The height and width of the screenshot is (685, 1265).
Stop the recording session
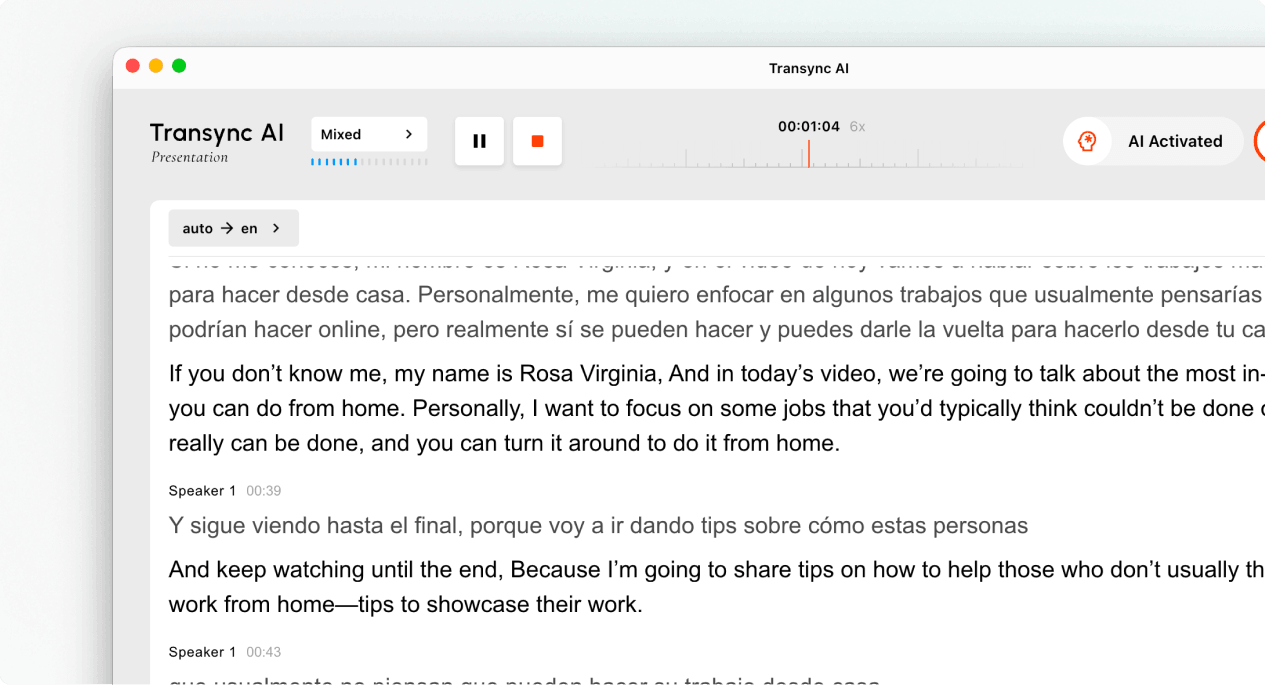(x=537, y=141)
